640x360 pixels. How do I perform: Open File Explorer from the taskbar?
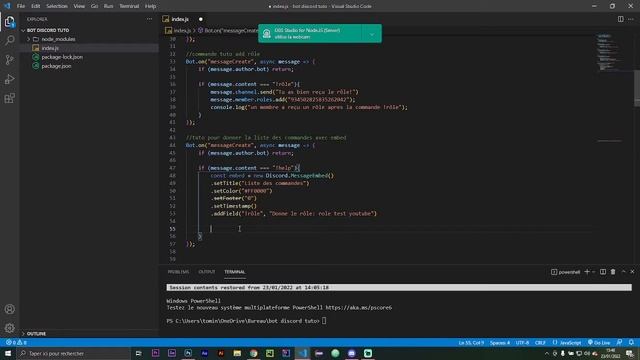point(237,353)
